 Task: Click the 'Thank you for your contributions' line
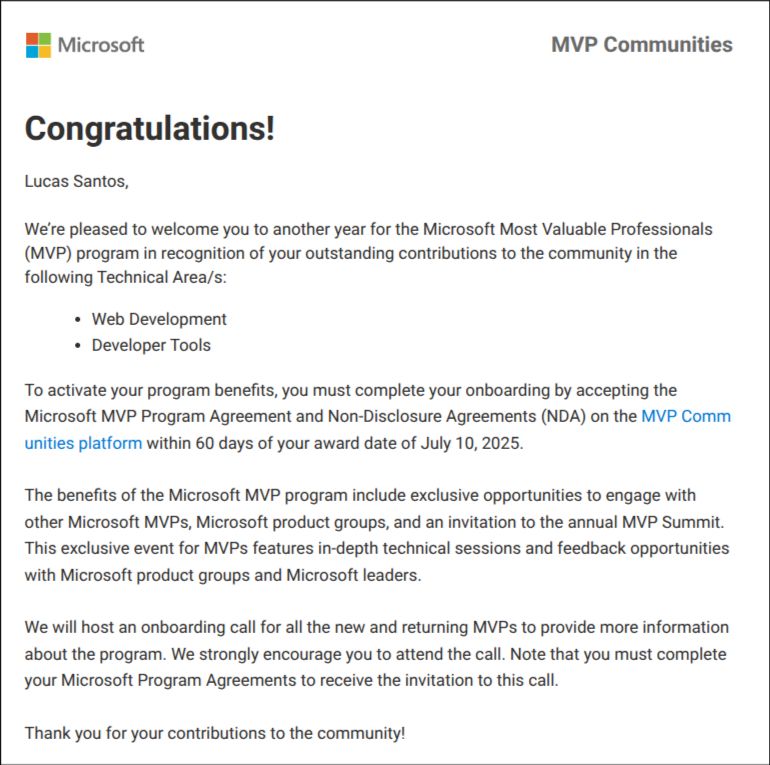pos(215,733)
